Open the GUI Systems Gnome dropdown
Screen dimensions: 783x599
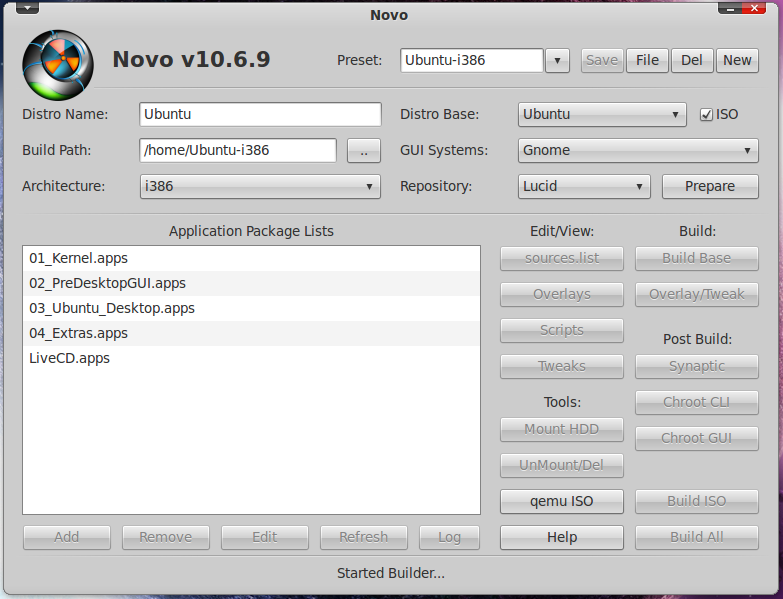[638, 151]
